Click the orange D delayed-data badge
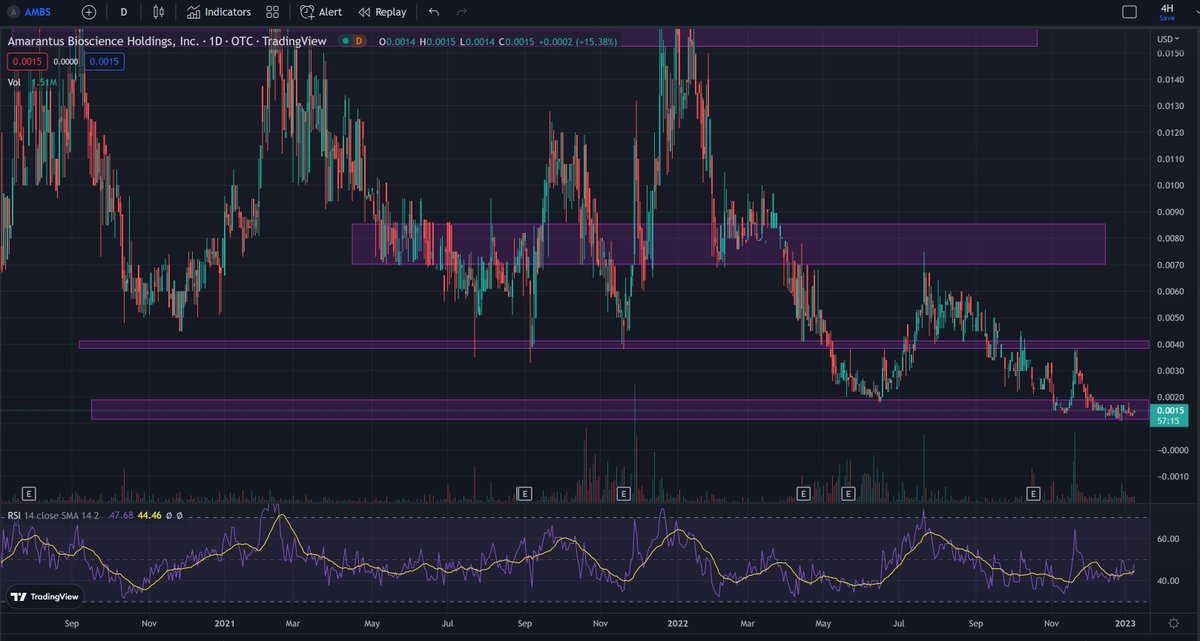This screenshot has height=641, width=1200. [x=359, y=41]
